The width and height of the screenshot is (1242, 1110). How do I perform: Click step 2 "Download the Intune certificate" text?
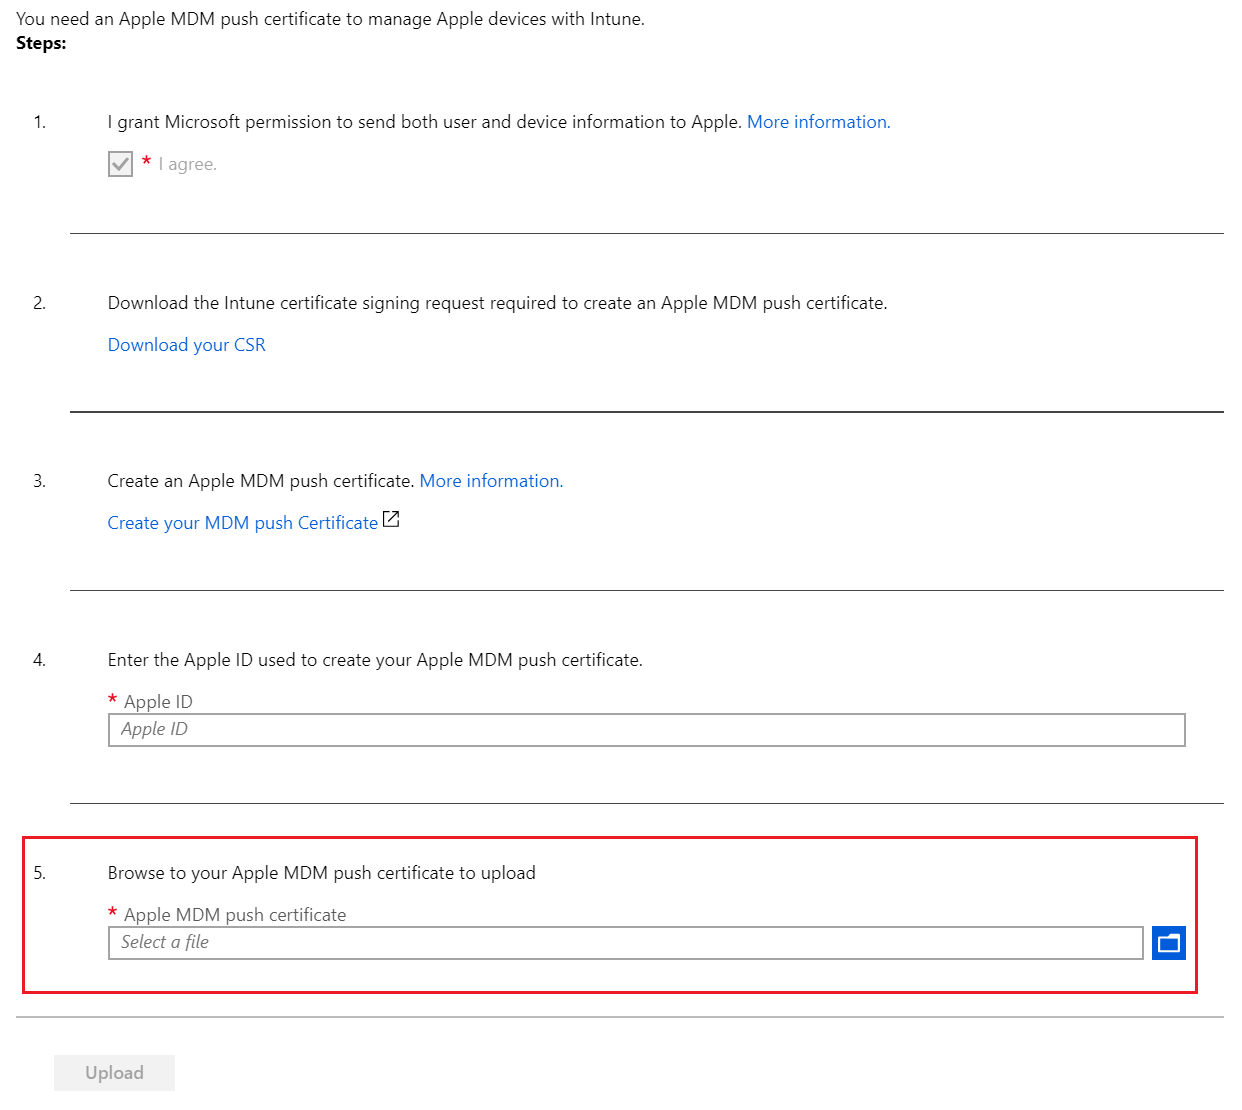(497, 303)
